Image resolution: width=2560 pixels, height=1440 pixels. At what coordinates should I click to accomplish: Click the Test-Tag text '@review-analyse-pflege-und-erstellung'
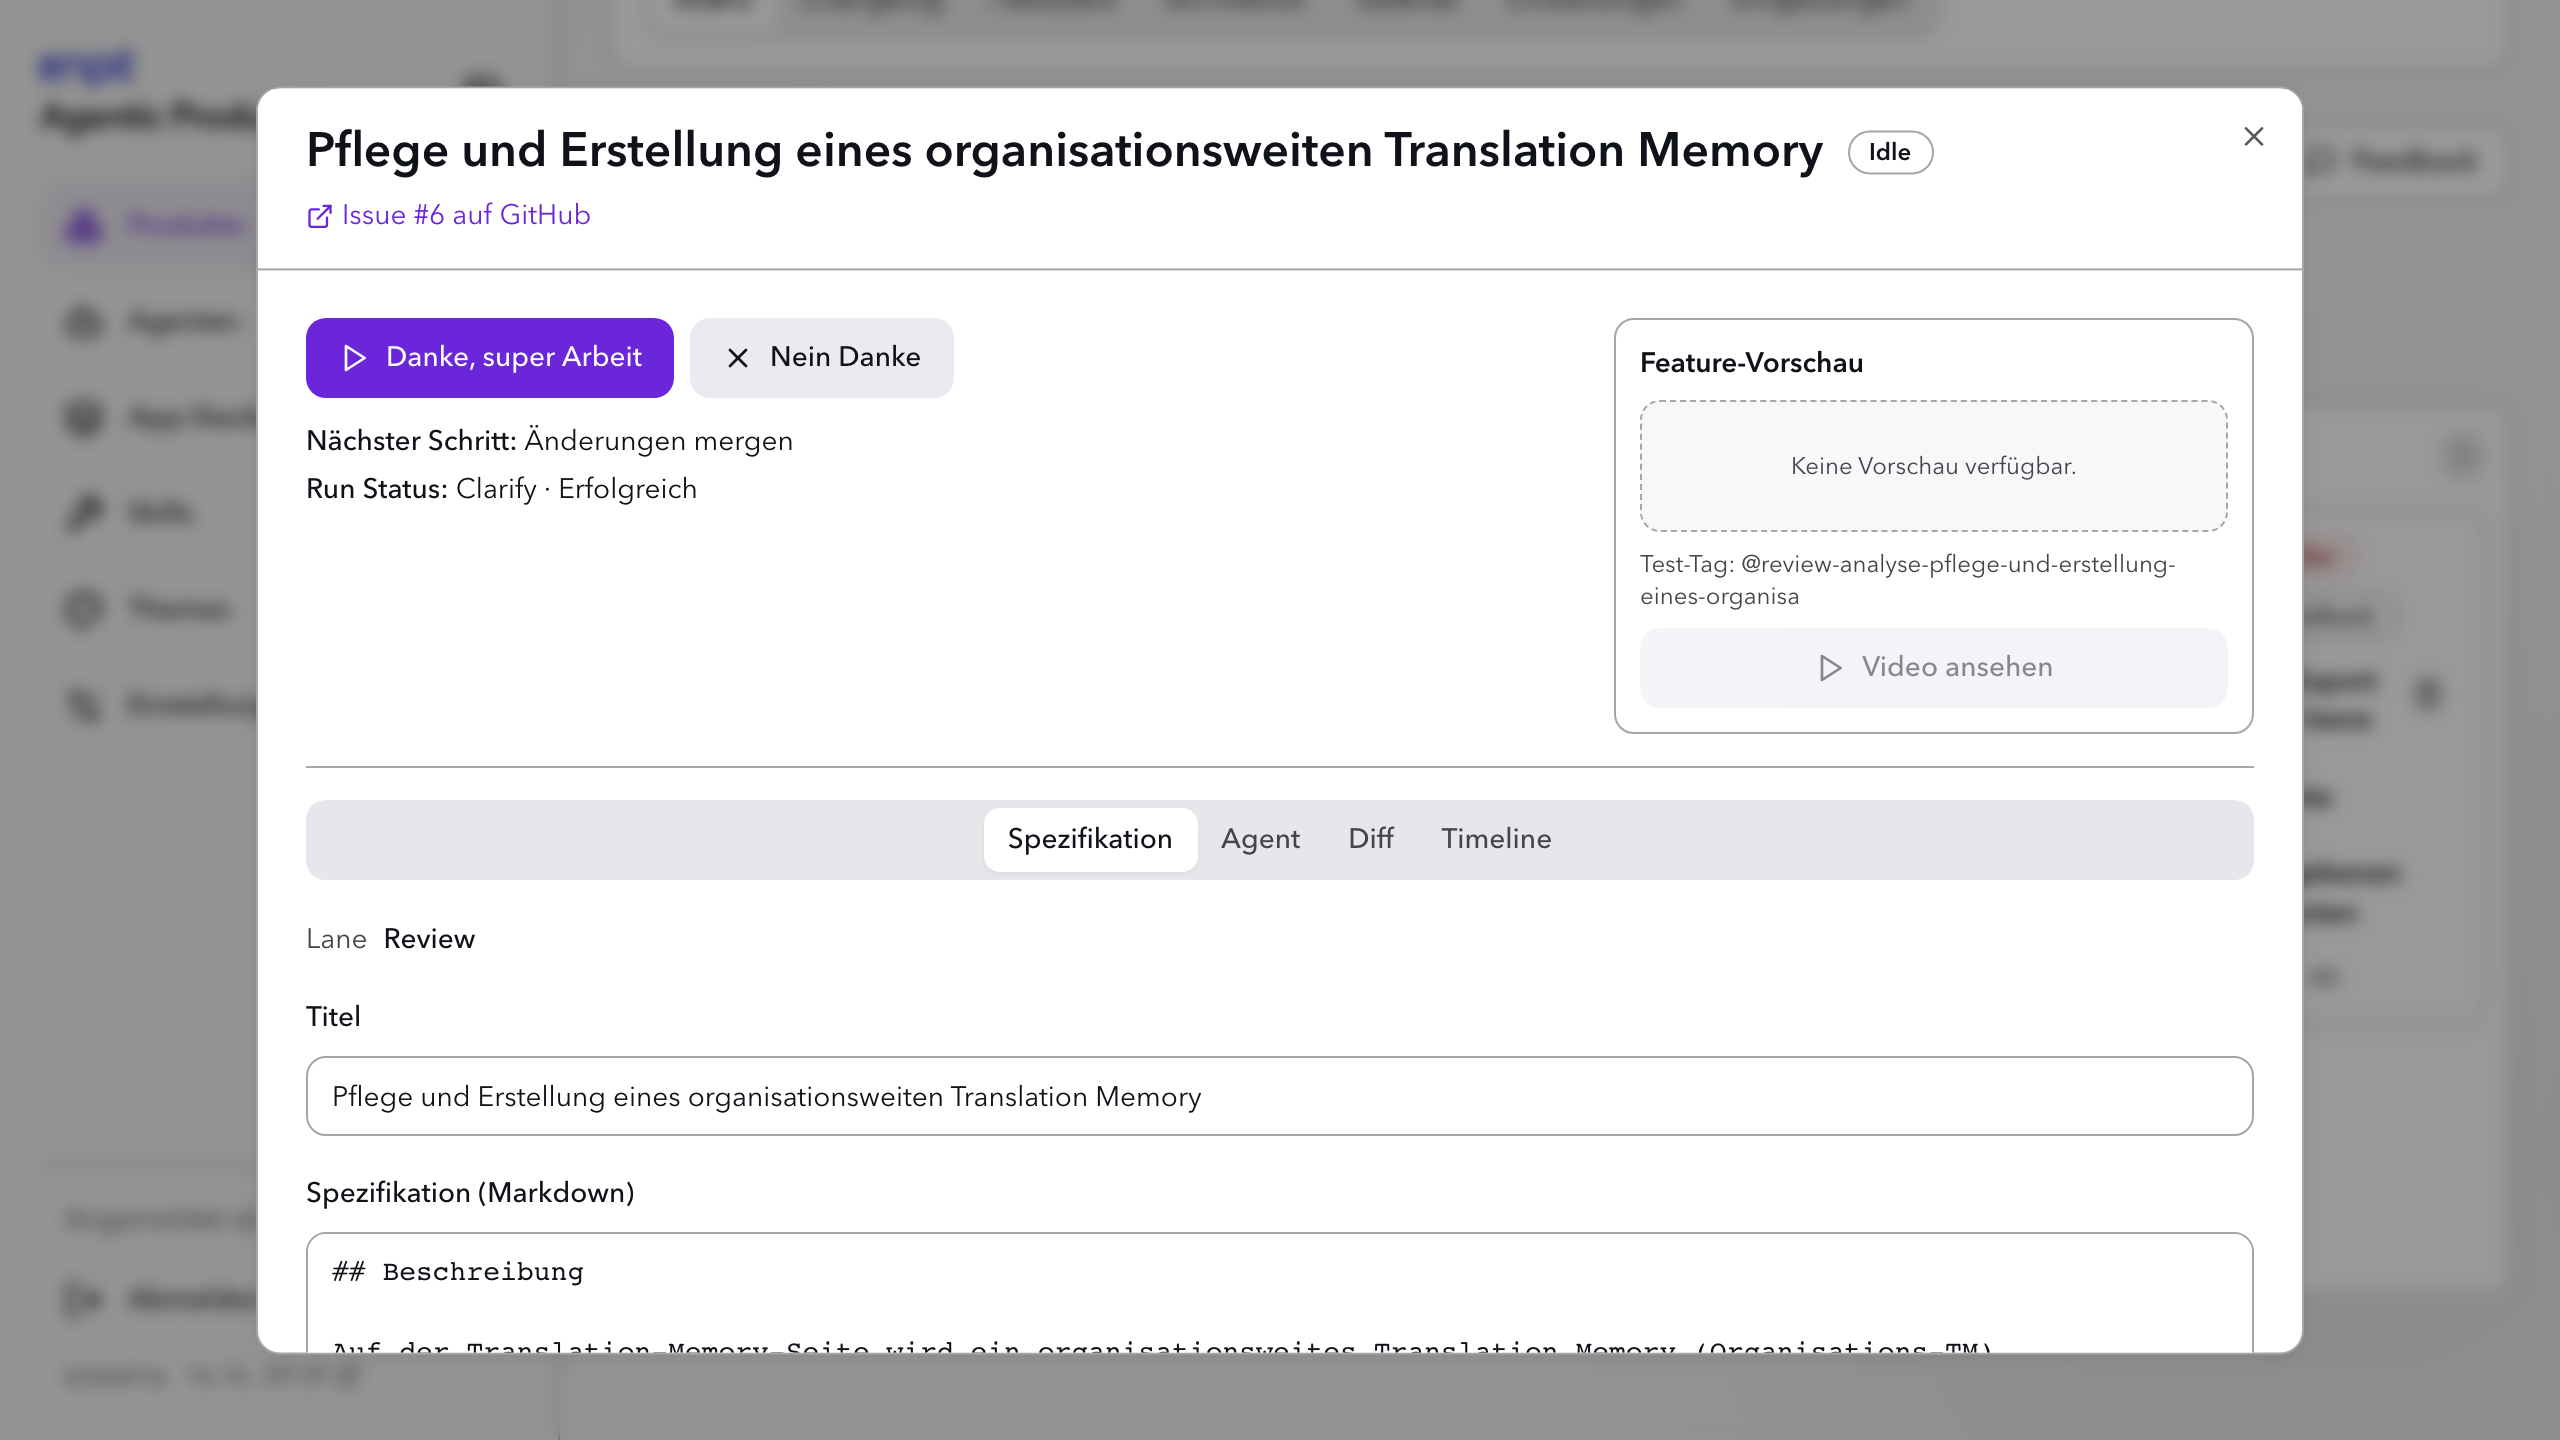click(x=1957, y=564)
